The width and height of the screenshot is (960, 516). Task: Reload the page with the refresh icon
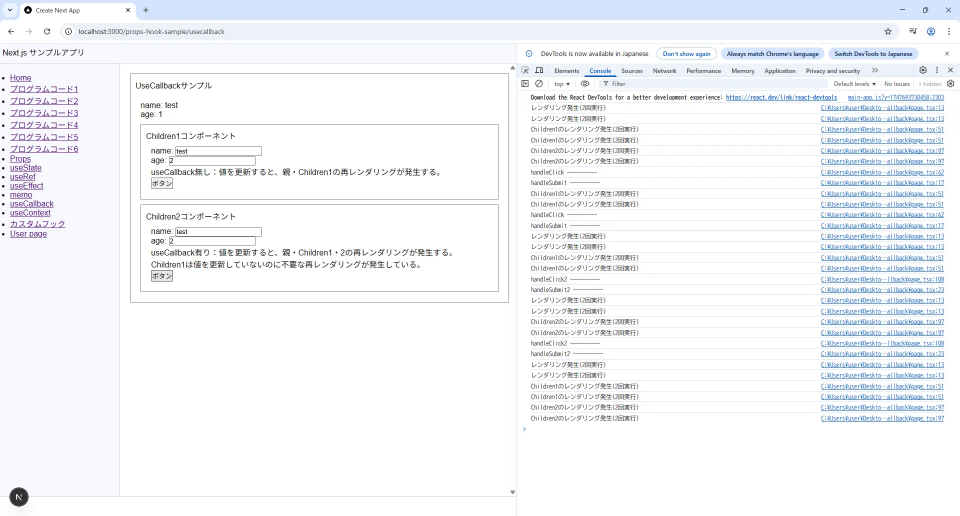47,31
